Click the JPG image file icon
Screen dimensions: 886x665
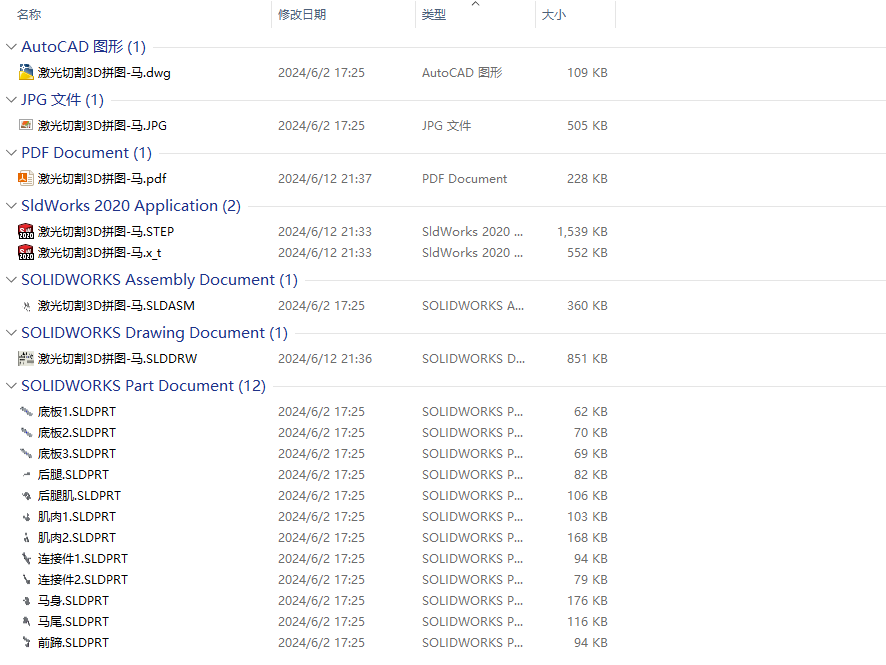[26, 125]
